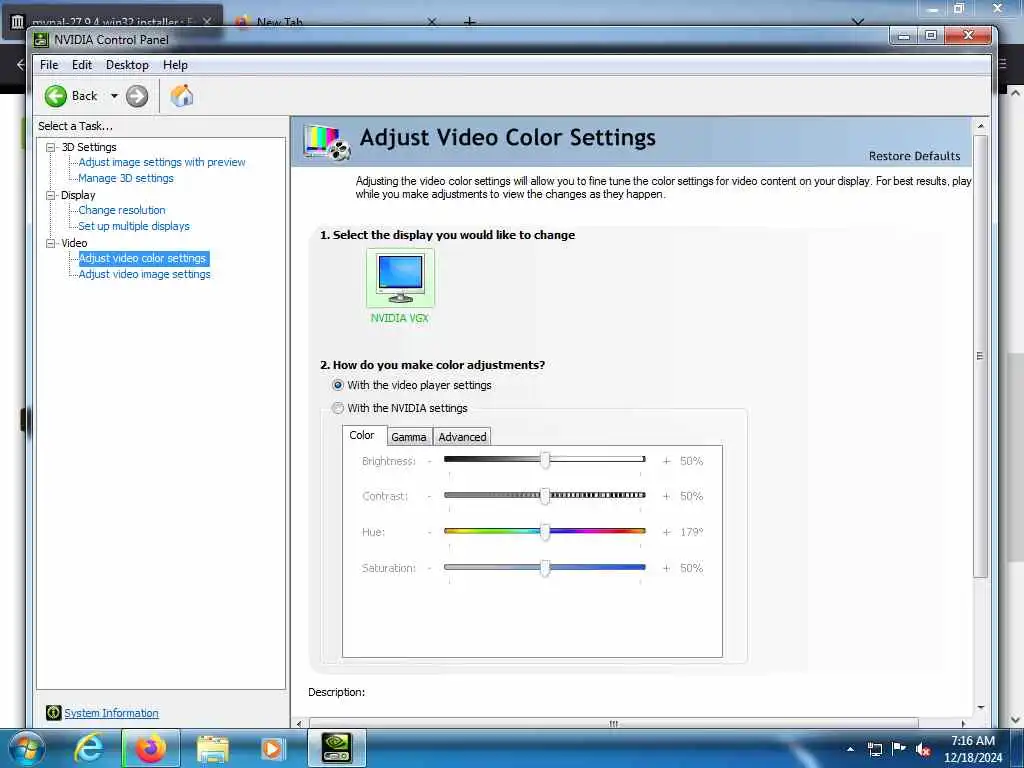
Task: Click the Action Center flag icon
Action: pyautogui.click(x=899, y=749)
